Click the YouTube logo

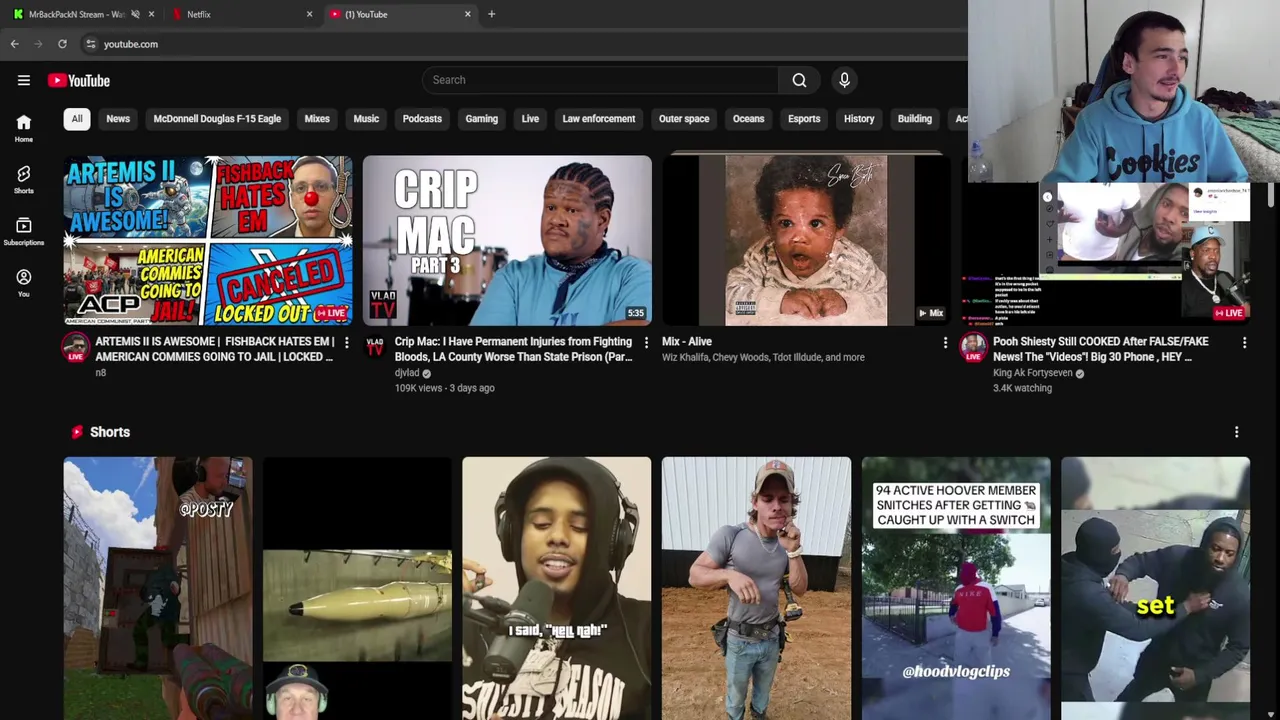[x=79, y=81]
